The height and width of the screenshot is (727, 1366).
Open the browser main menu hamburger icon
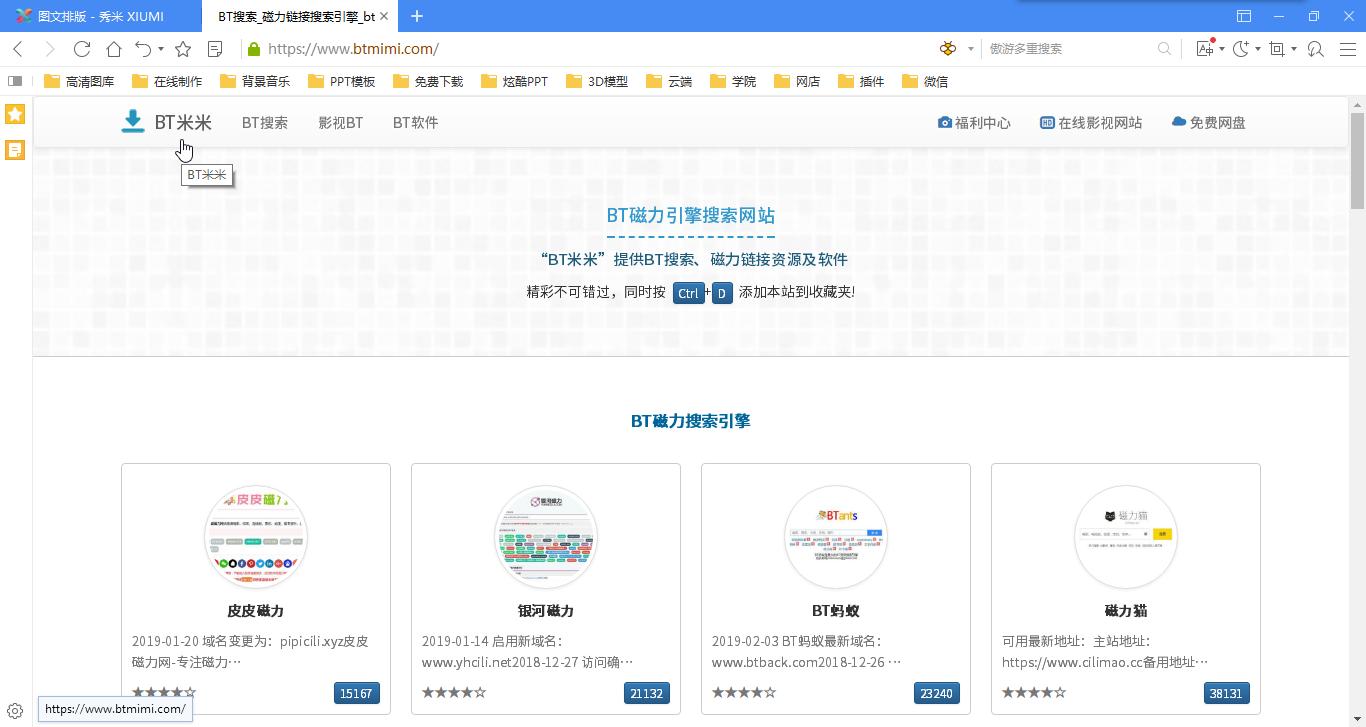1347,49
